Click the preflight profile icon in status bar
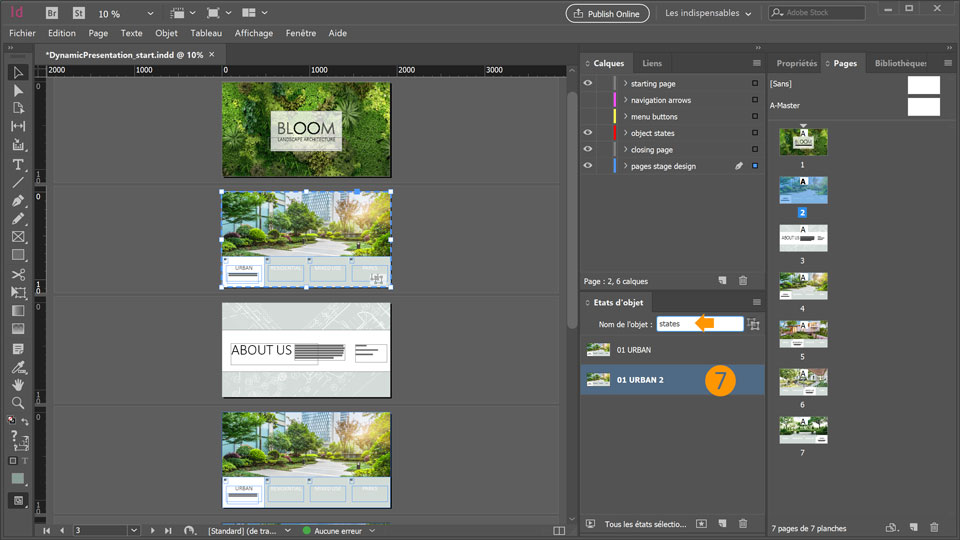 tap(189, 531)
